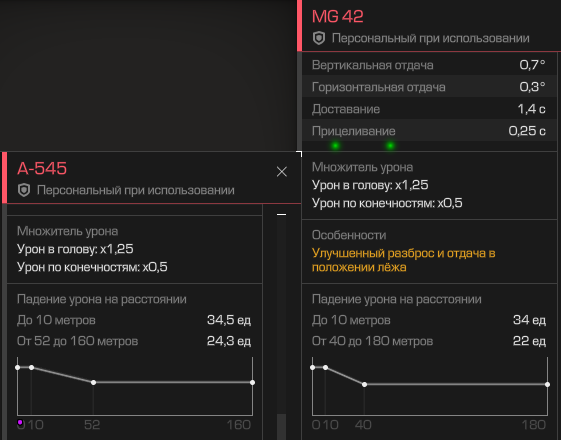Click the shield icon under MG 42
The image size is (561, 440).
tap(319, 38)
